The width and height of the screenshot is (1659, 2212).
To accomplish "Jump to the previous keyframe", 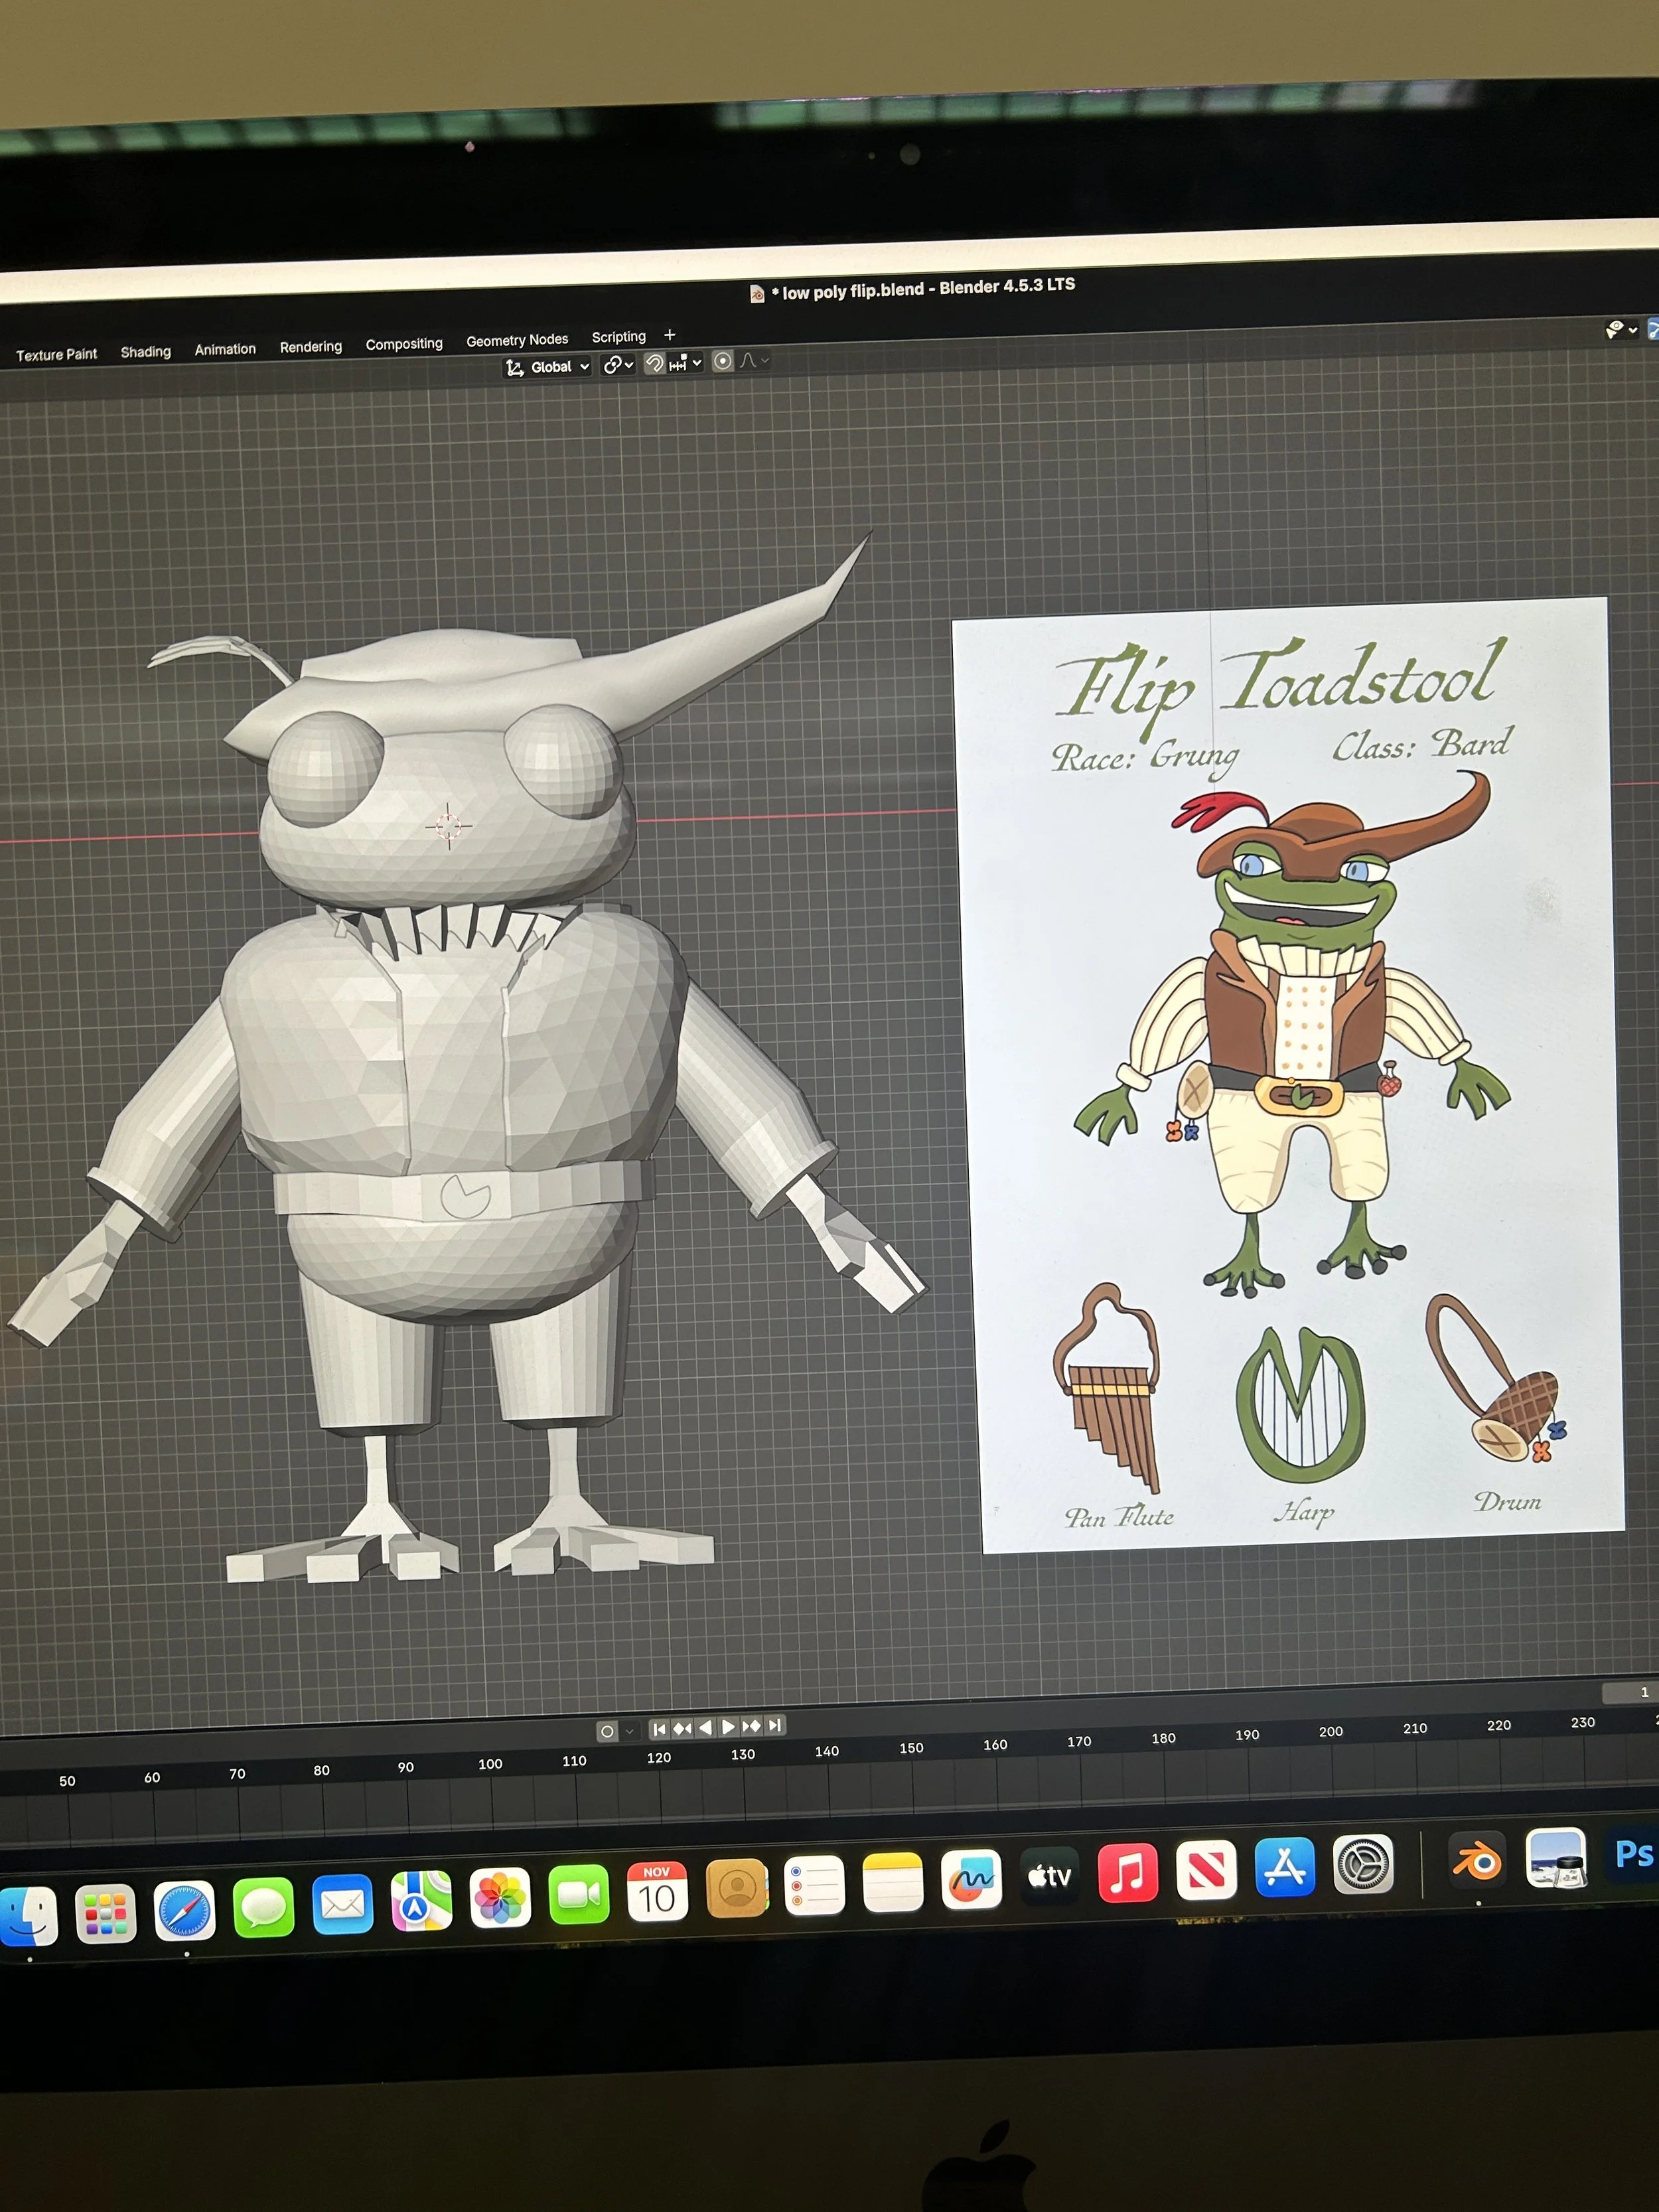I will (682, 1728).
